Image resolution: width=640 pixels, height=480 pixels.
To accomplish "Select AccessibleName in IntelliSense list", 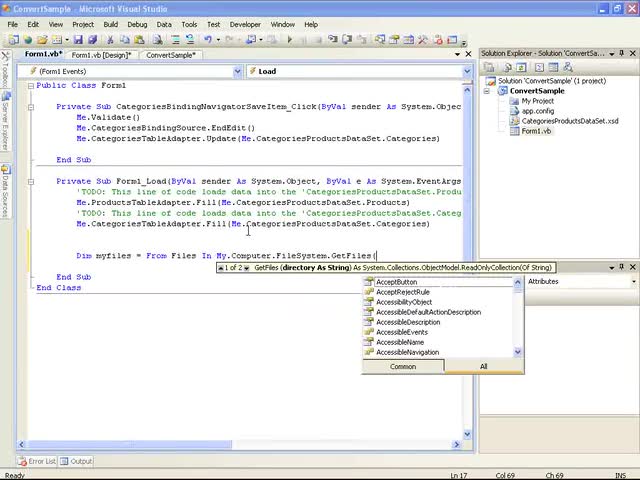I will (437, 342).
